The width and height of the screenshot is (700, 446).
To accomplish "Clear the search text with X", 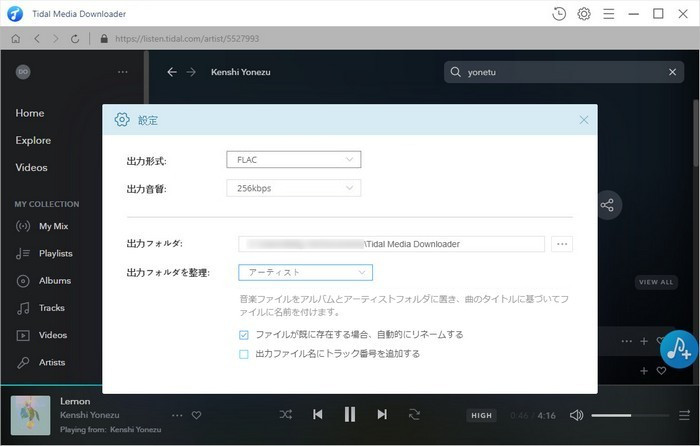I will tap(672, 72).
